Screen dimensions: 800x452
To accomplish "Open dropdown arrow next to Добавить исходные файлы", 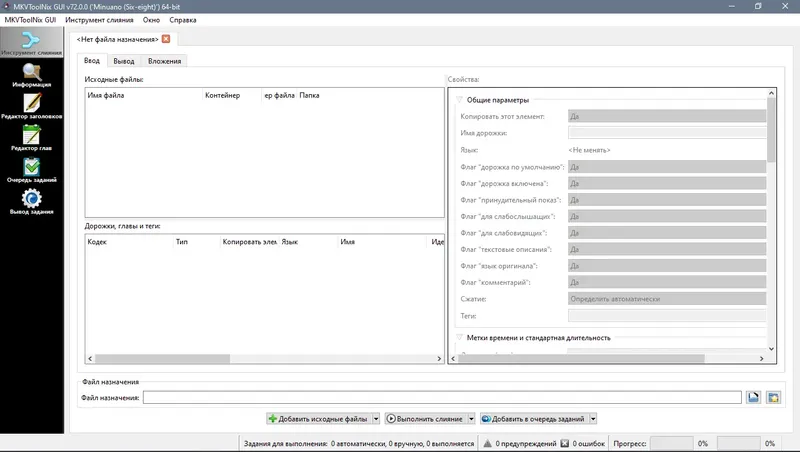I will point(376,419).
